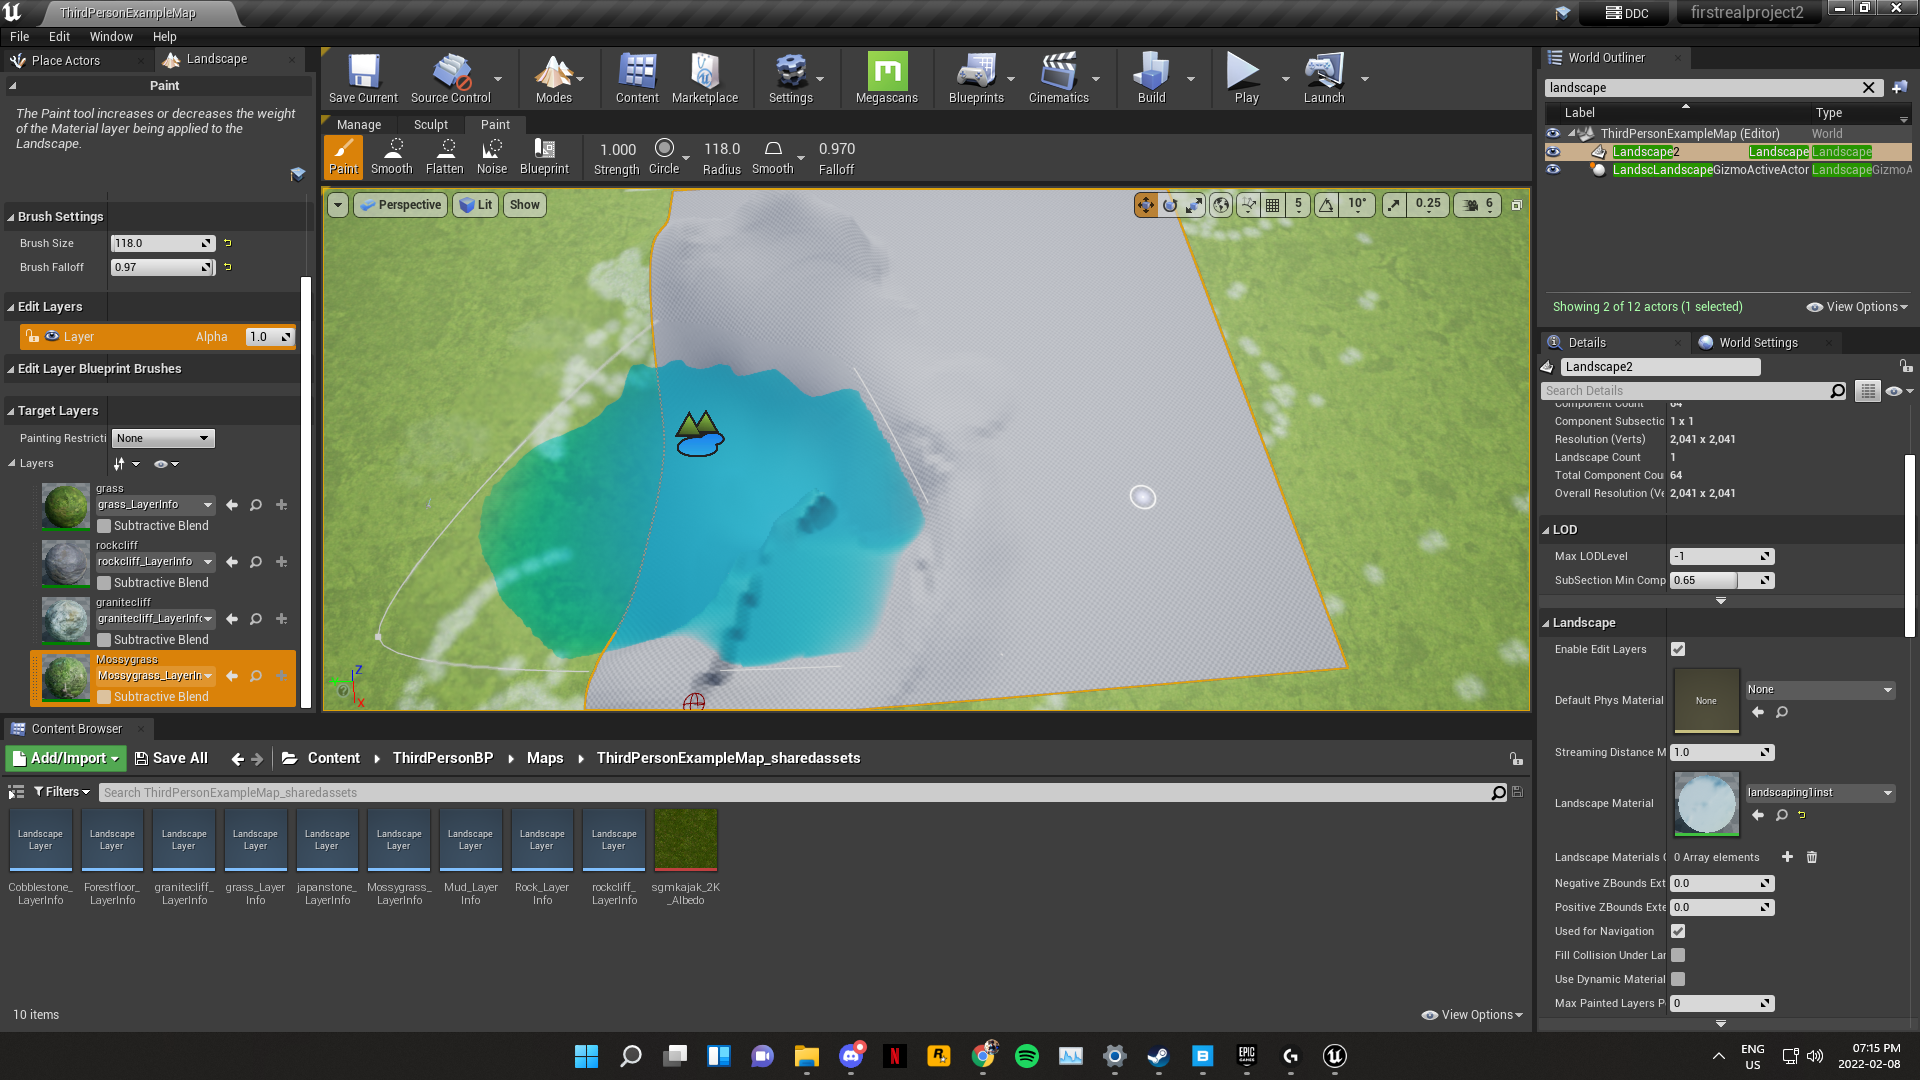Choose the Smooth brush falloff
The height and width of the screenshot is (1080, 1920).
[x=773, y=157]
